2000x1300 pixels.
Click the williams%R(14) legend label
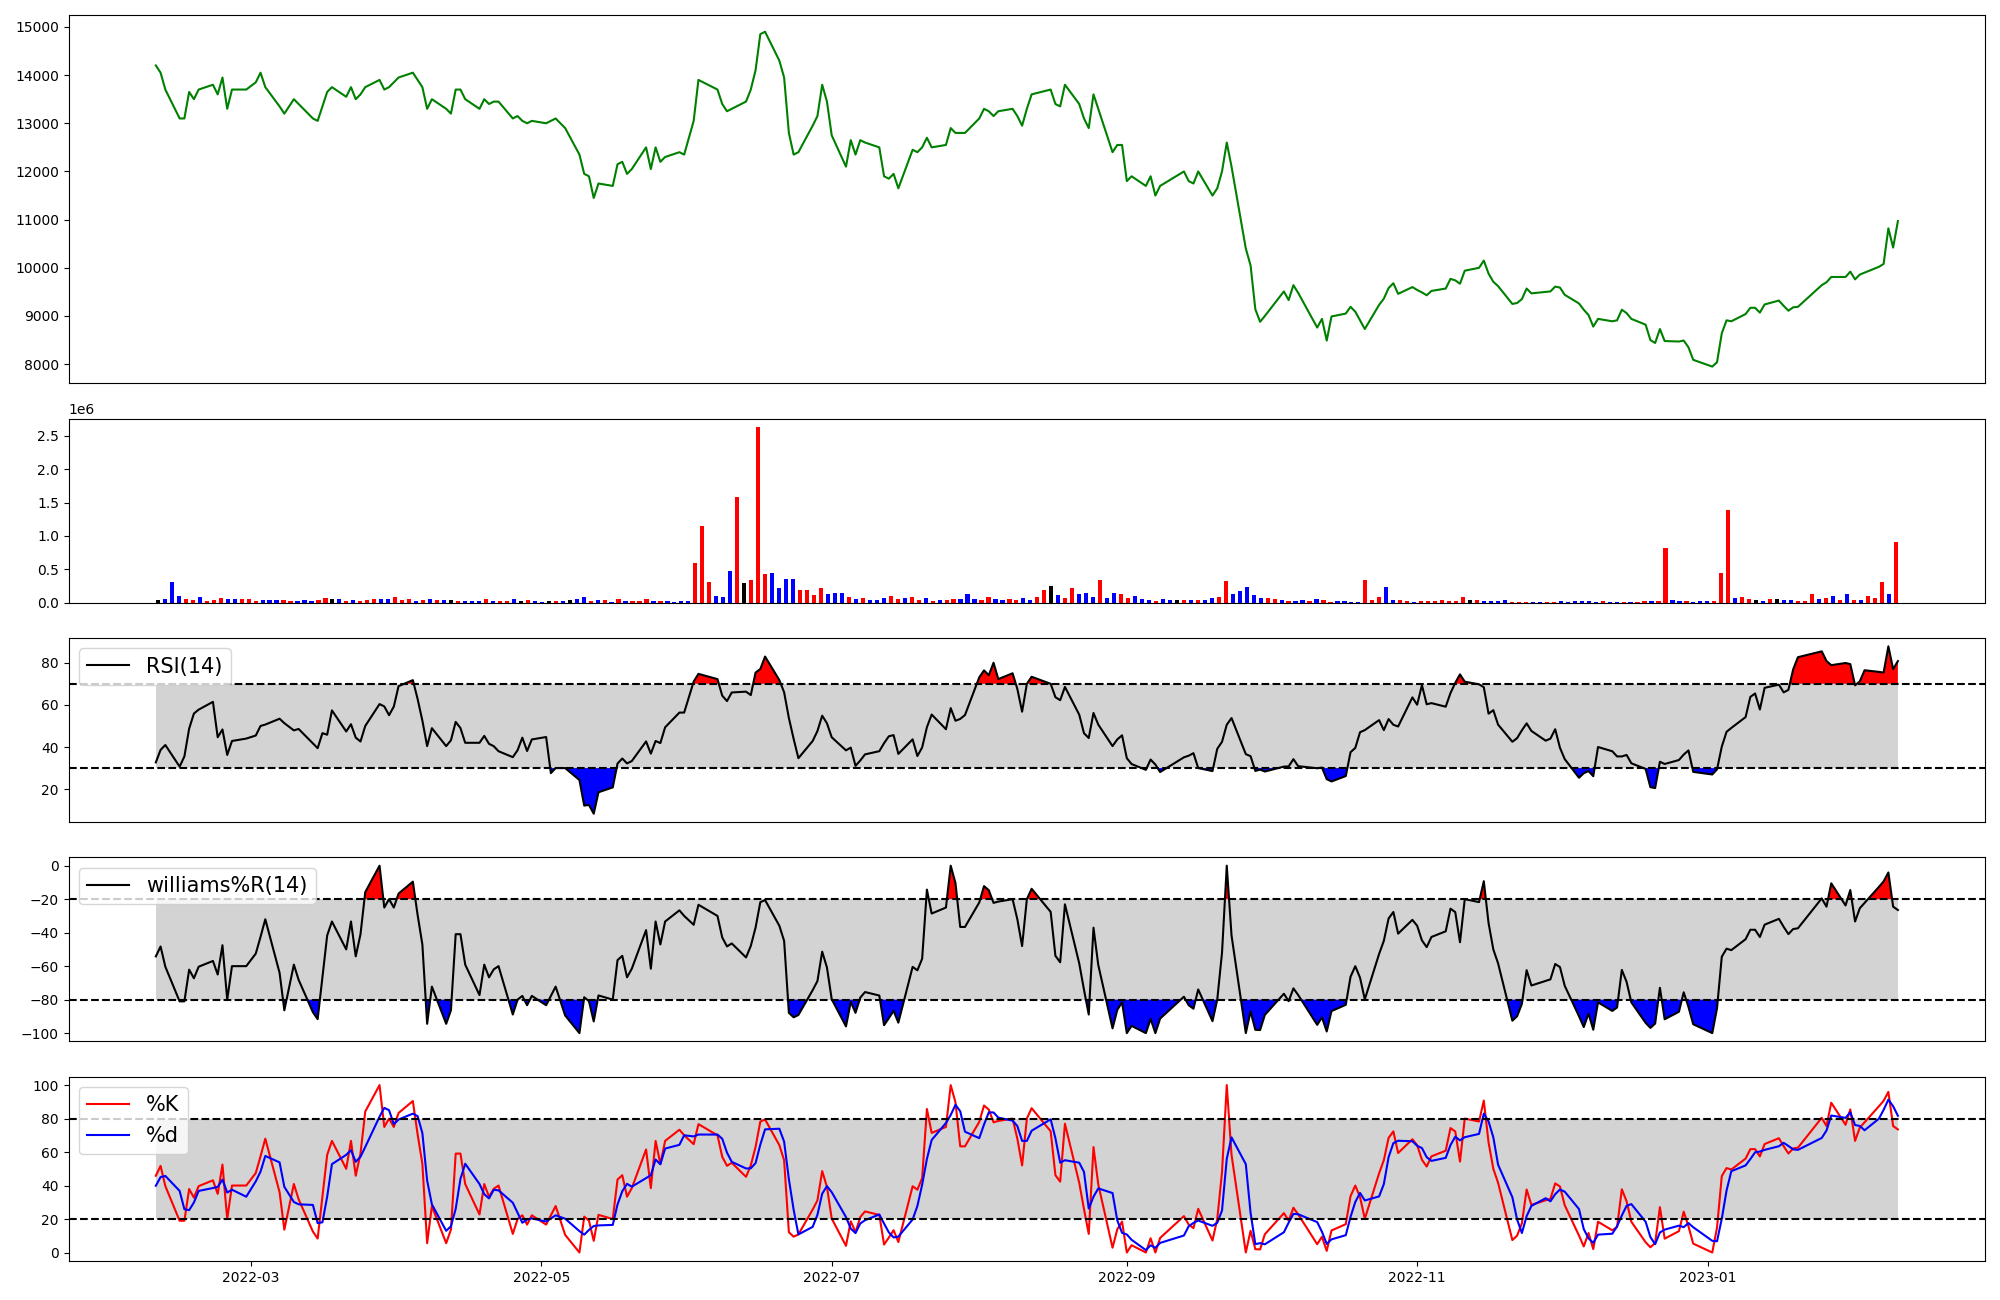pos(226,885)
